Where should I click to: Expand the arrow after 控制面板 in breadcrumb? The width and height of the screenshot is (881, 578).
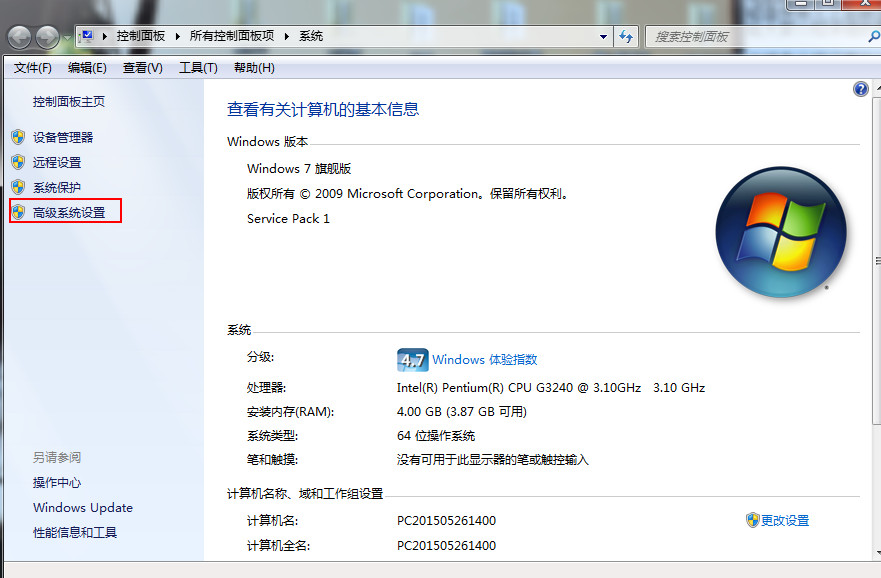(179, 37)
